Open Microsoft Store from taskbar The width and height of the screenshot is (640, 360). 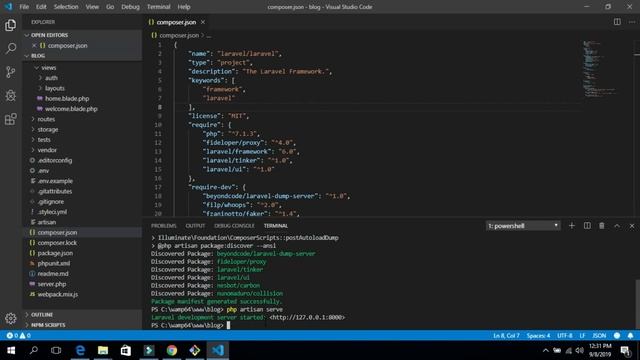(126, 350)
